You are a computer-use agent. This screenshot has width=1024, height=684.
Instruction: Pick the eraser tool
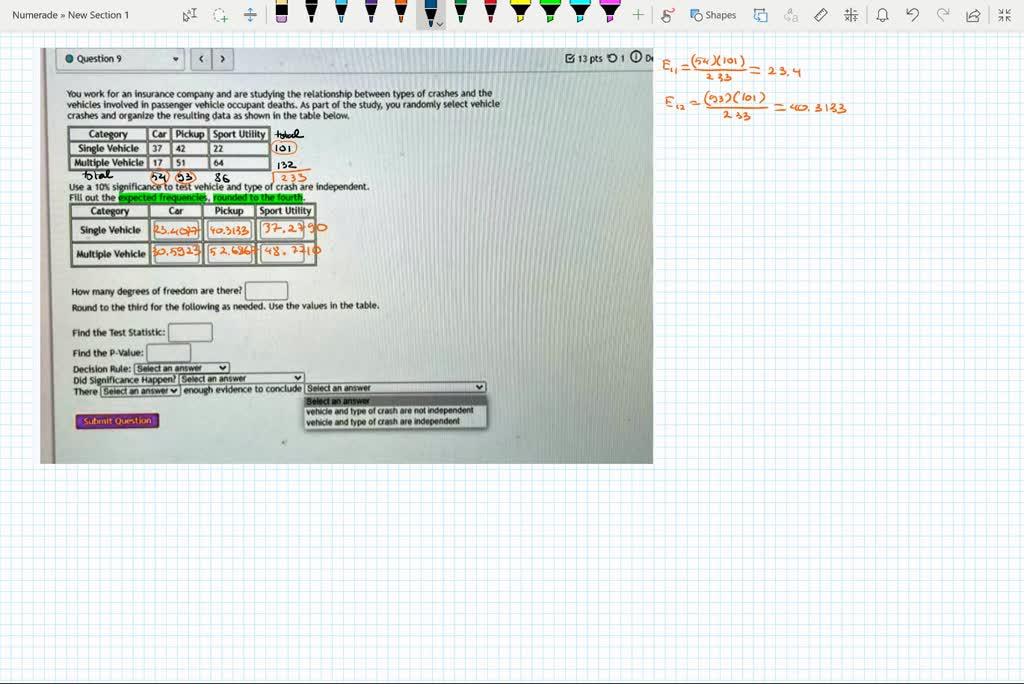point(281,13)
